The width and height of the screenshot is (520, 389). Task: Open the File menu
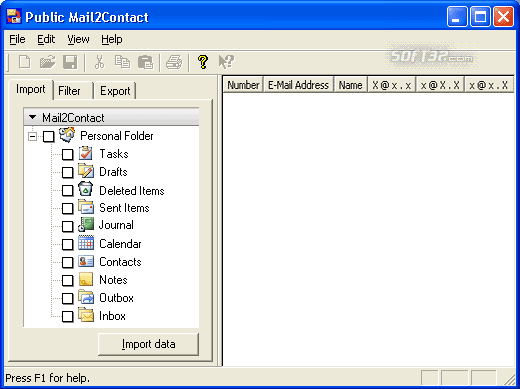coord(17,39)
